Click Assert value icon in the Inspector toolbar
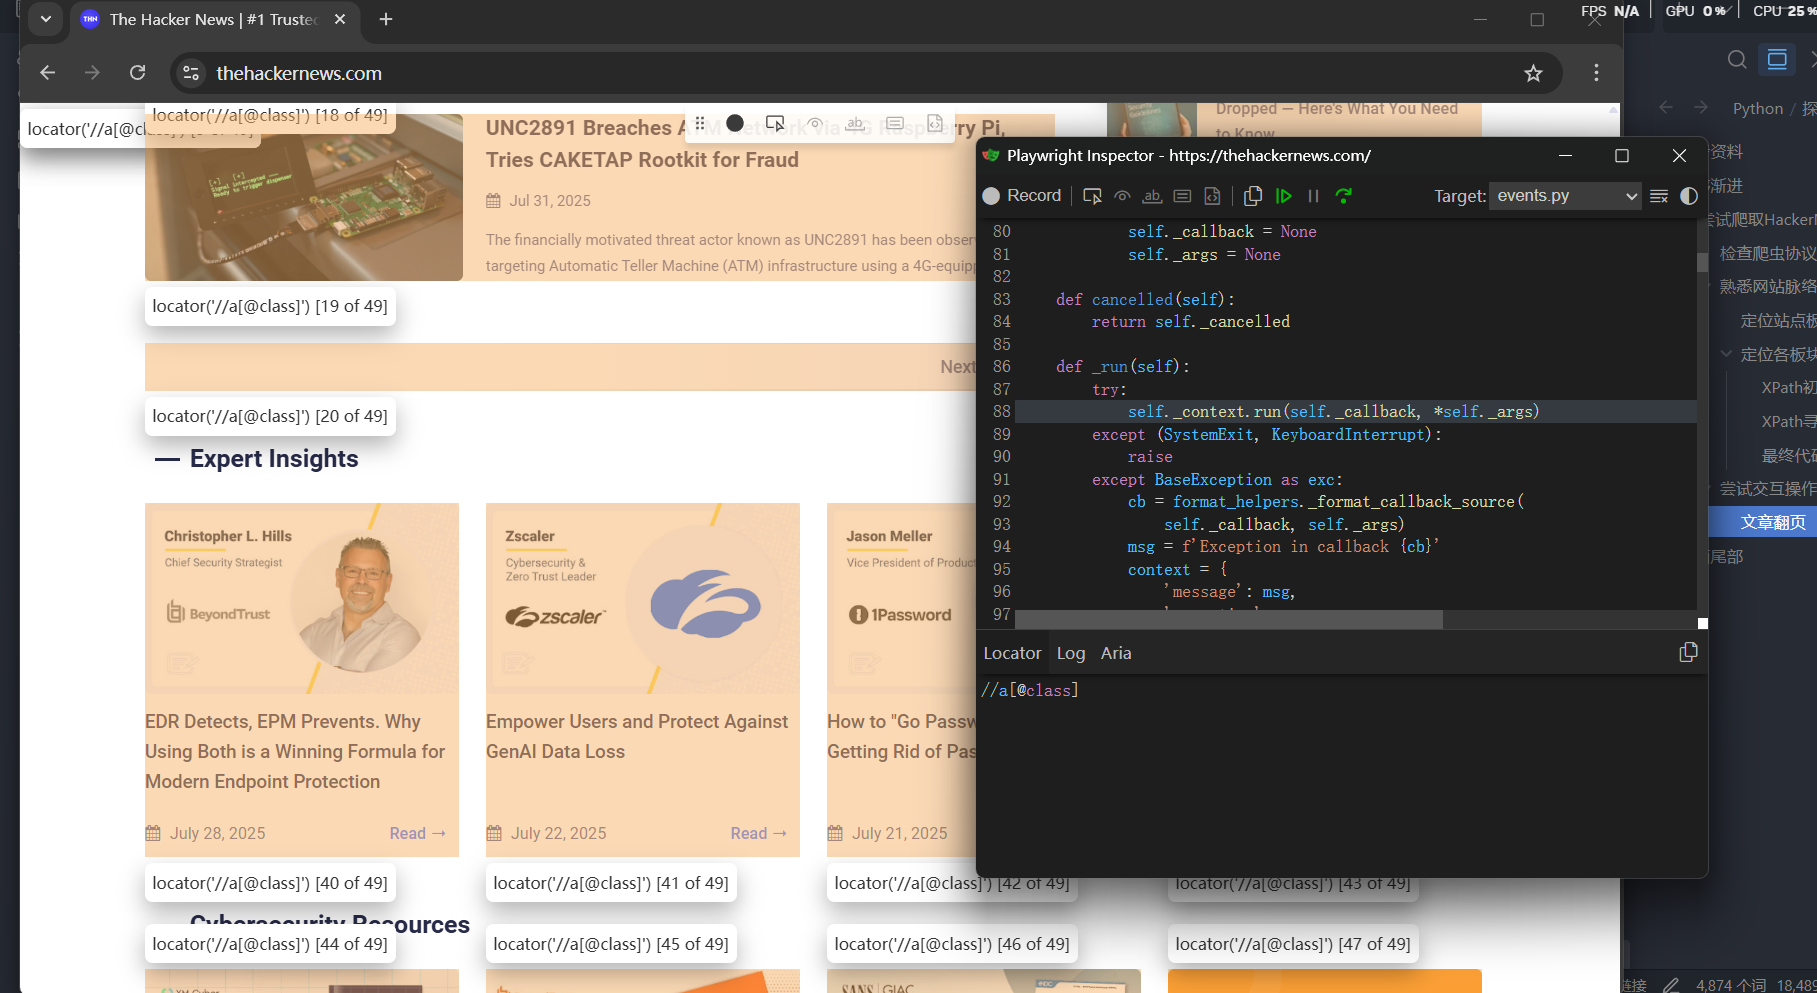Image resolution: width=1817 pixels, height=993 pixels. coord(1182,196)
